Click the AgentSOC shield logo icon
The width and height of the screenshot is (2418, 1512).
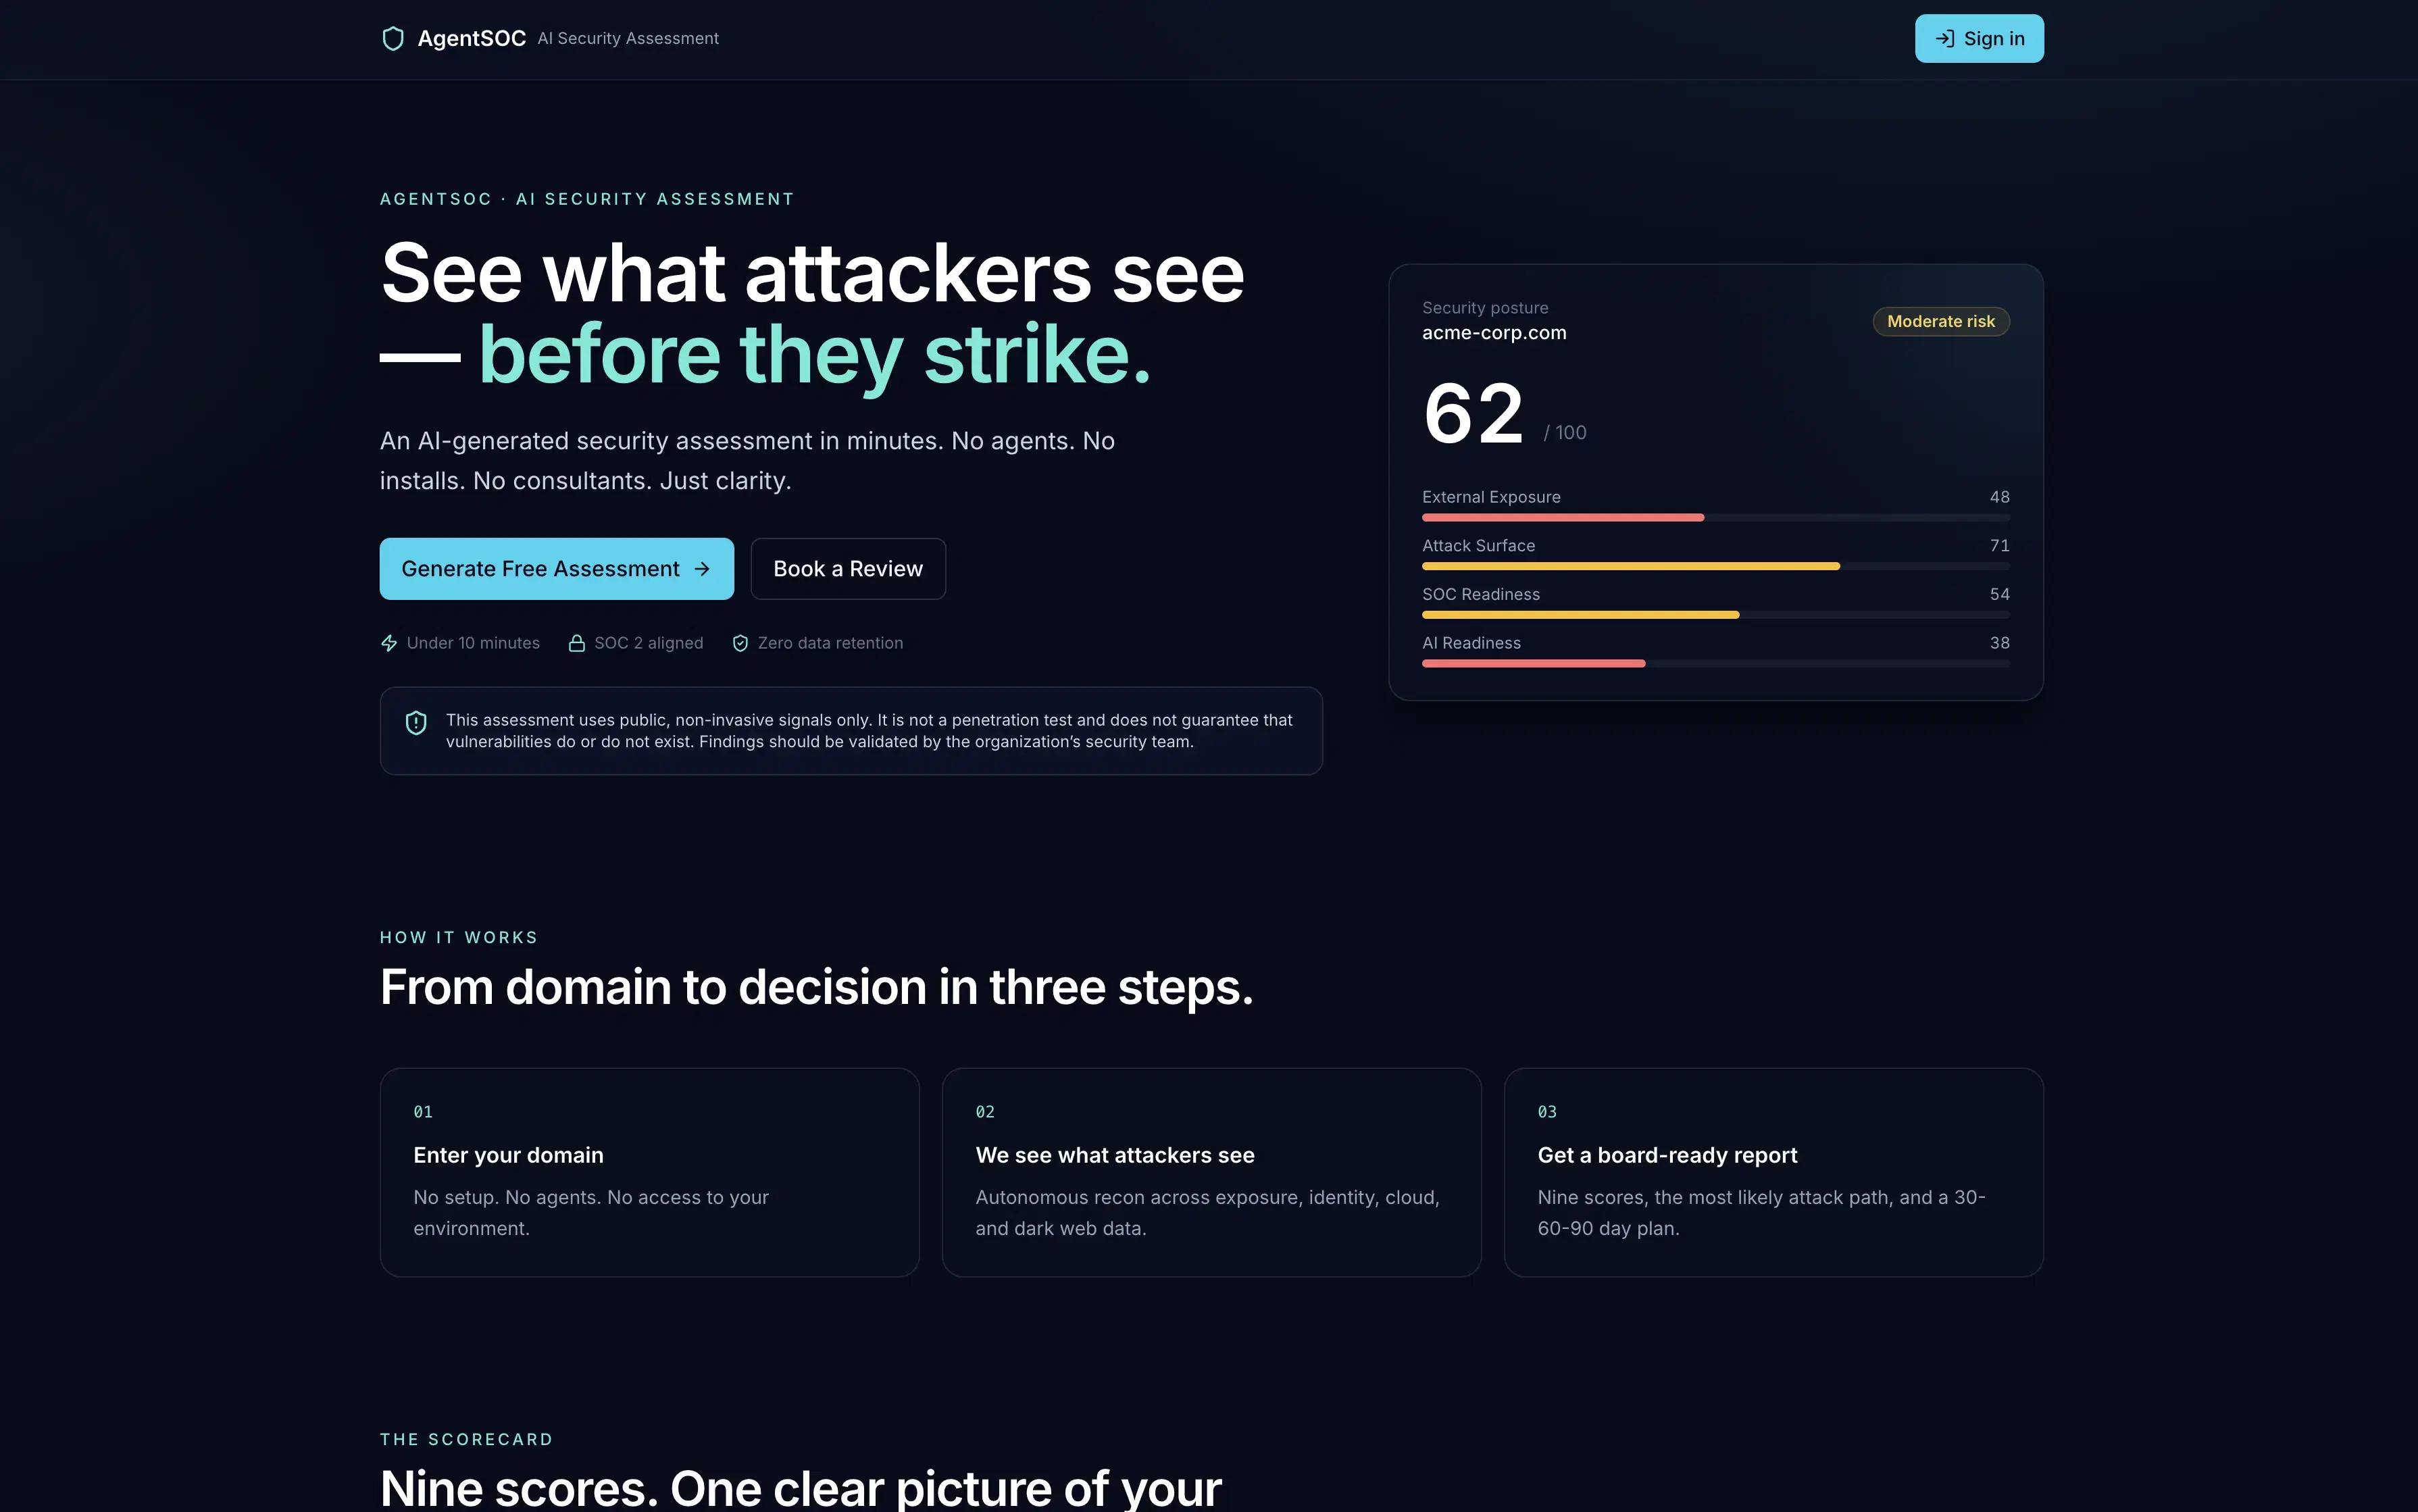tap(393, 38)
